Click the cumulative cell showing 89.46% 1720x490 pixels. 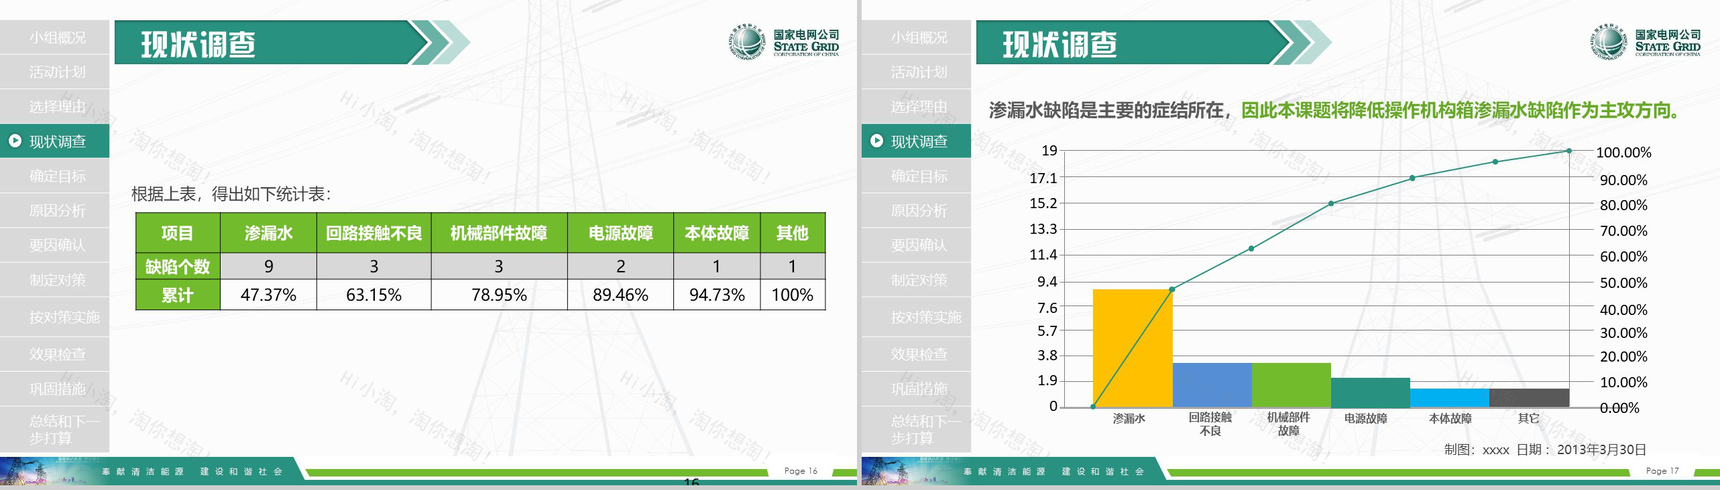coord(620,295)
